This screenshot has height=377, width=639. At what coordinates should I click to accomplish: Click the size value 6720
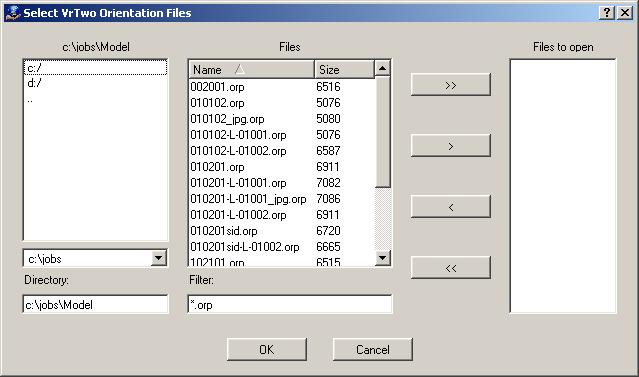328,231
